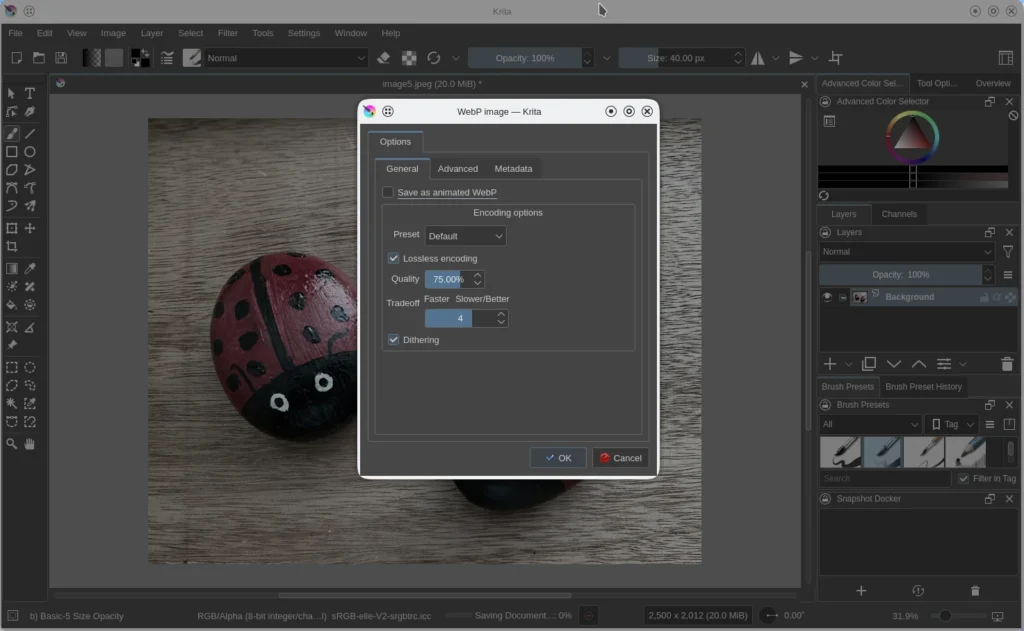Image resolution: width=1024 pixels, height=631 pixels.
Task: Click the Save document icon
Action: click(61, 58)
